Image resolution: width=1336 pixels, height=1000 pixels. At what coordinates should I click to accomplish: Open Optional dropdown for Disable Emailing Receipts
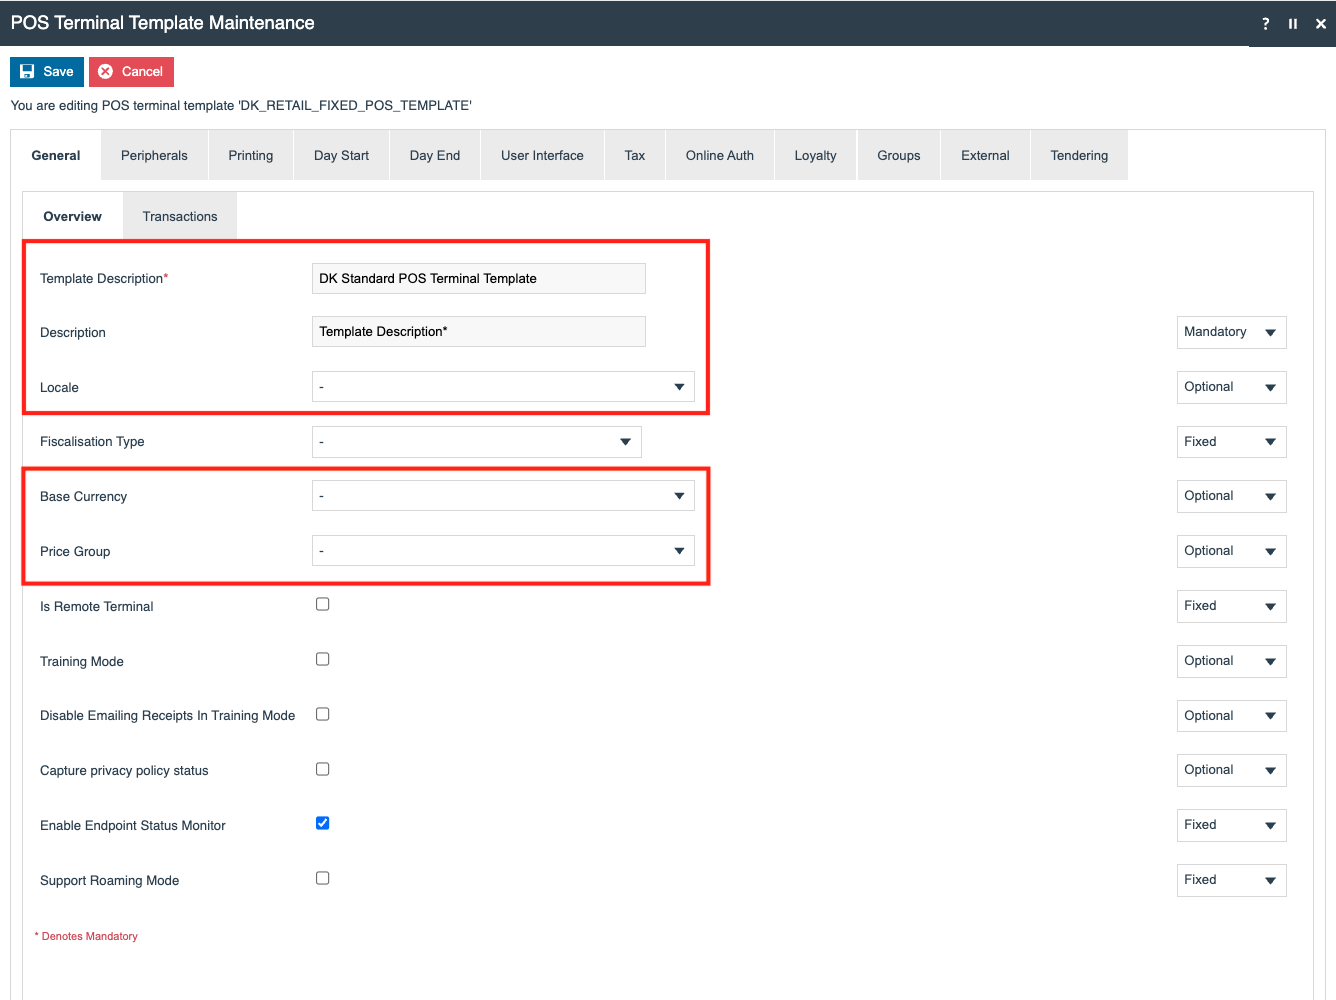click(x=1232, y=716)
